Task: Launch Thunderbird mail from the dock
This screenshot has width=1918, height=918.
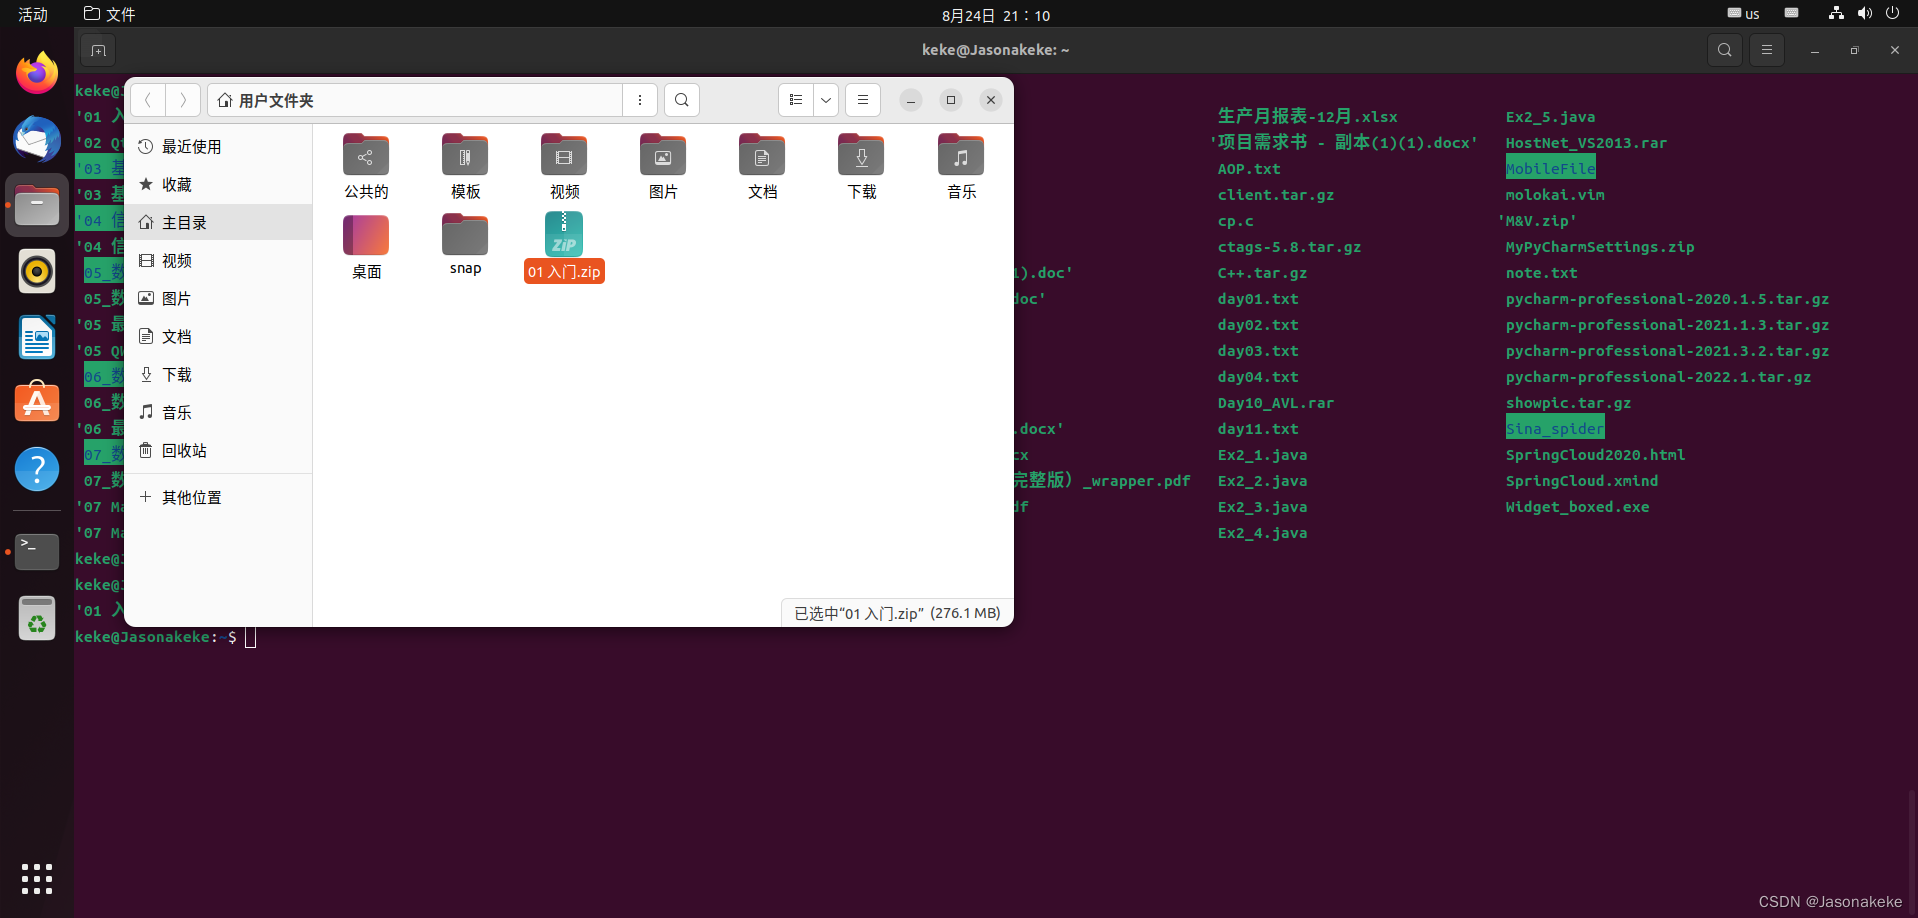Action: point(37,139)
